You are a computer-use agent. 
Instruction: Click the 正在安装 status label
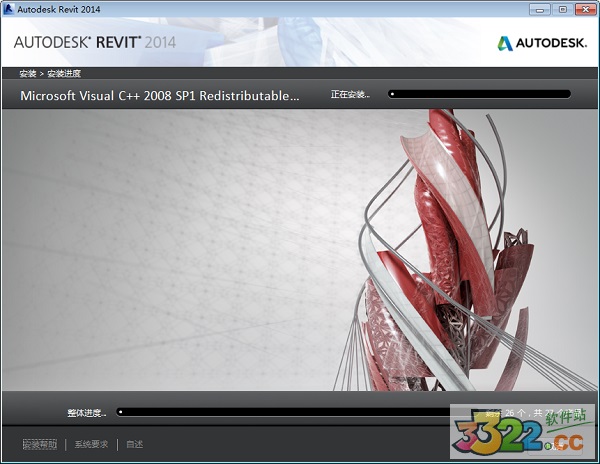[x=350, y=95]
